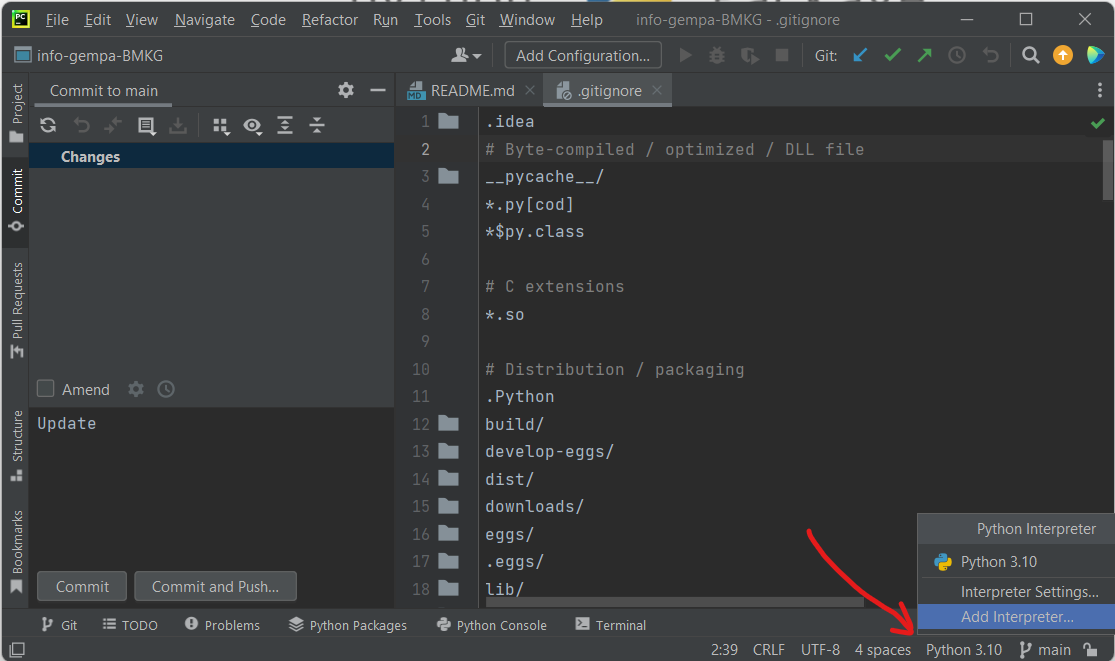The height and width of the screenshot is (661, 1115).
Task: Open the diff preview eye icon
Action: point(254,125)
